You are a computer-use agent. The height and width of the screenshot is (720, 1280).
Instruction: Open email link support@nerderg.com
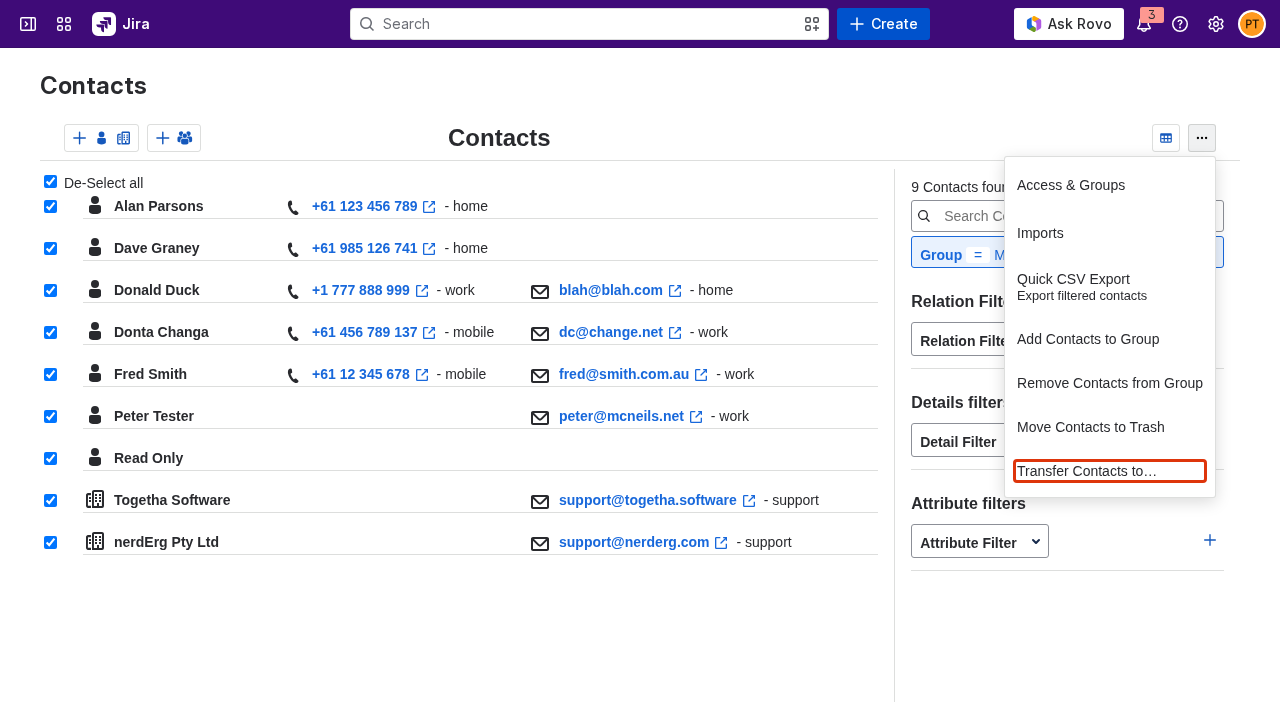click(634, 542)
